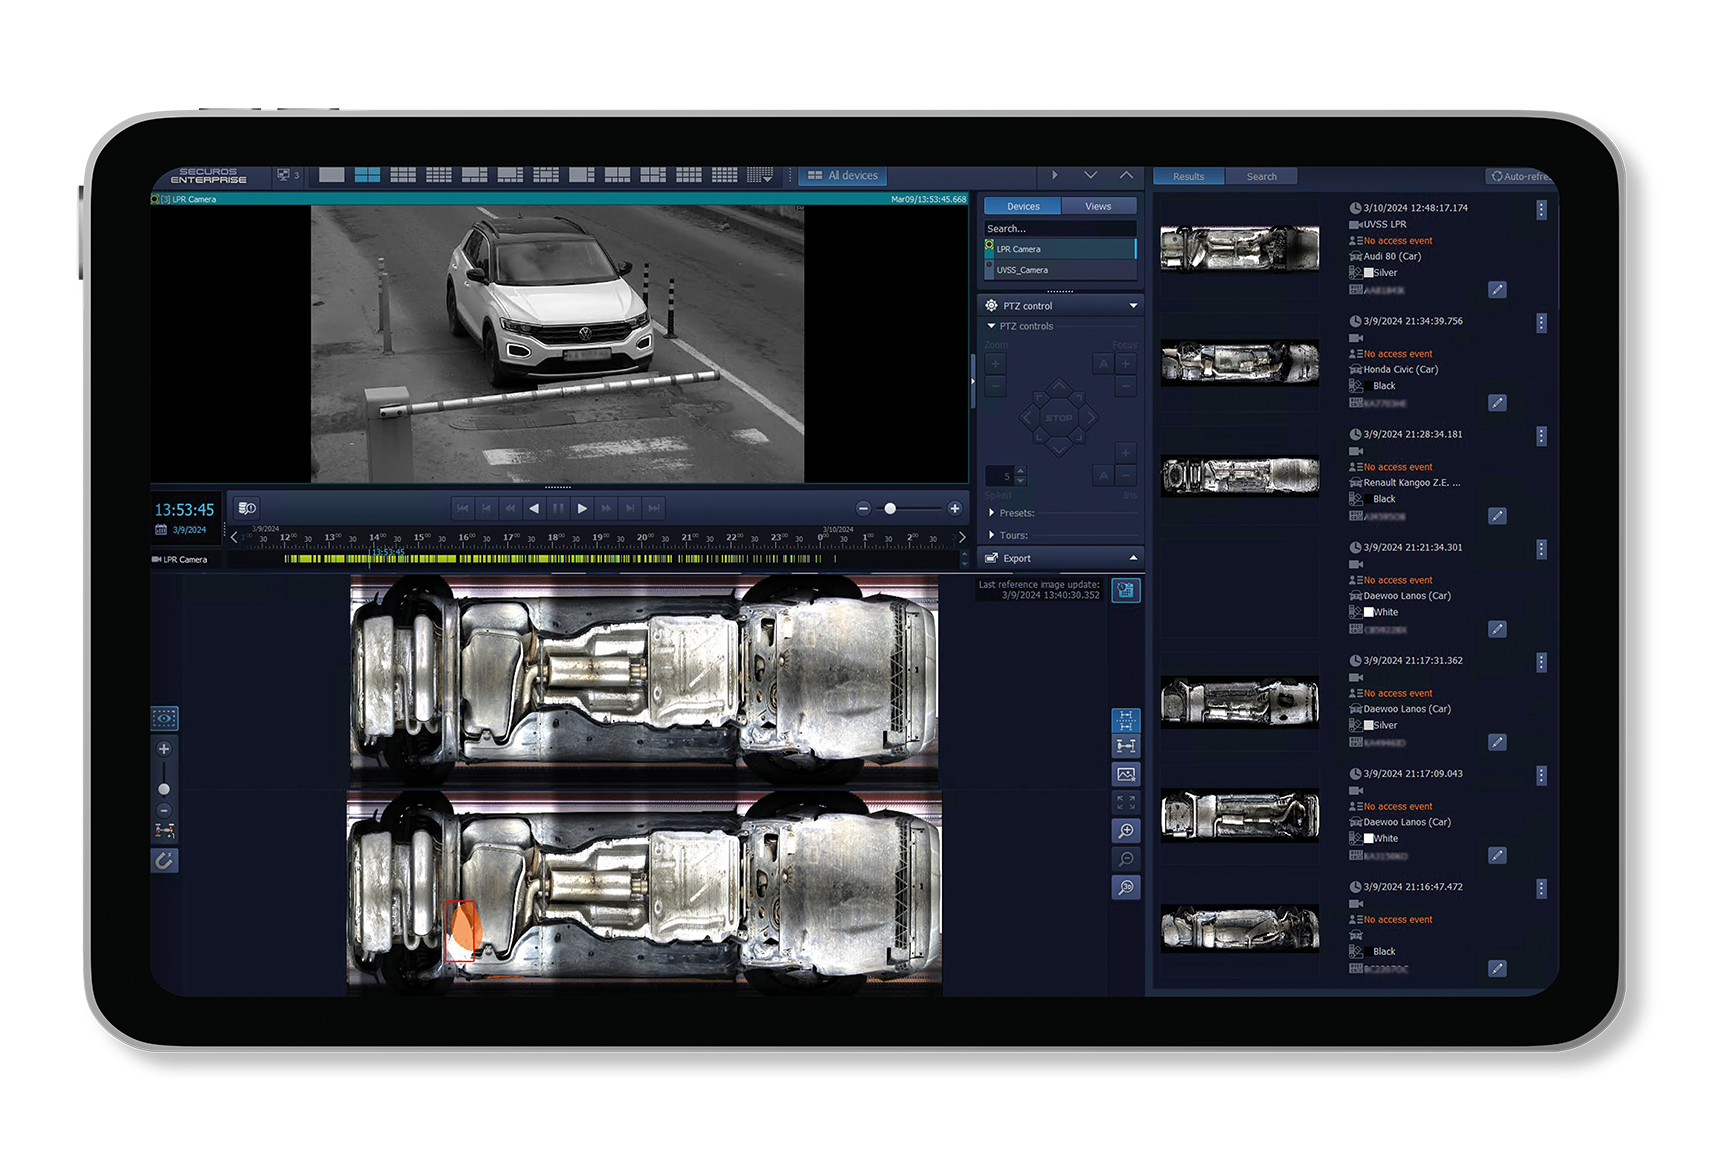The width and height of the screenshot is (1719, 1170).
Task: Open the archive search icon beside the time display
Action: [247, 508]
